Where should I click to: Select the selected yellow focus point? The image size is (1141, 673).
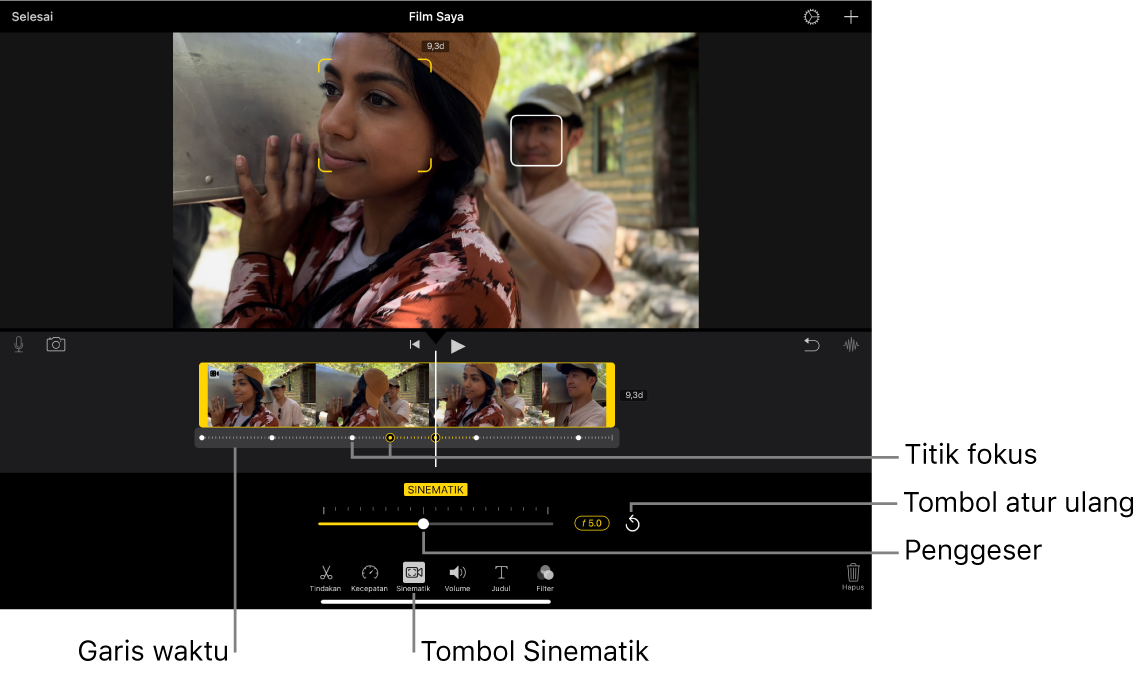390,438
